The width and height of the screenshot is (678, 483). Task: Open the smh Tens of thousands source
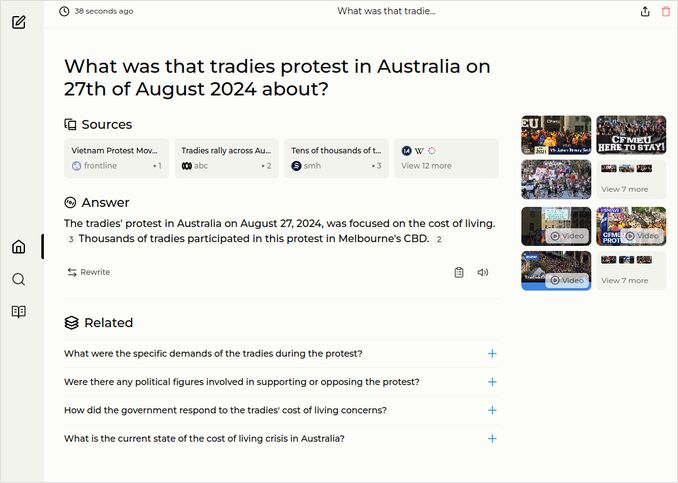(336, 158)
